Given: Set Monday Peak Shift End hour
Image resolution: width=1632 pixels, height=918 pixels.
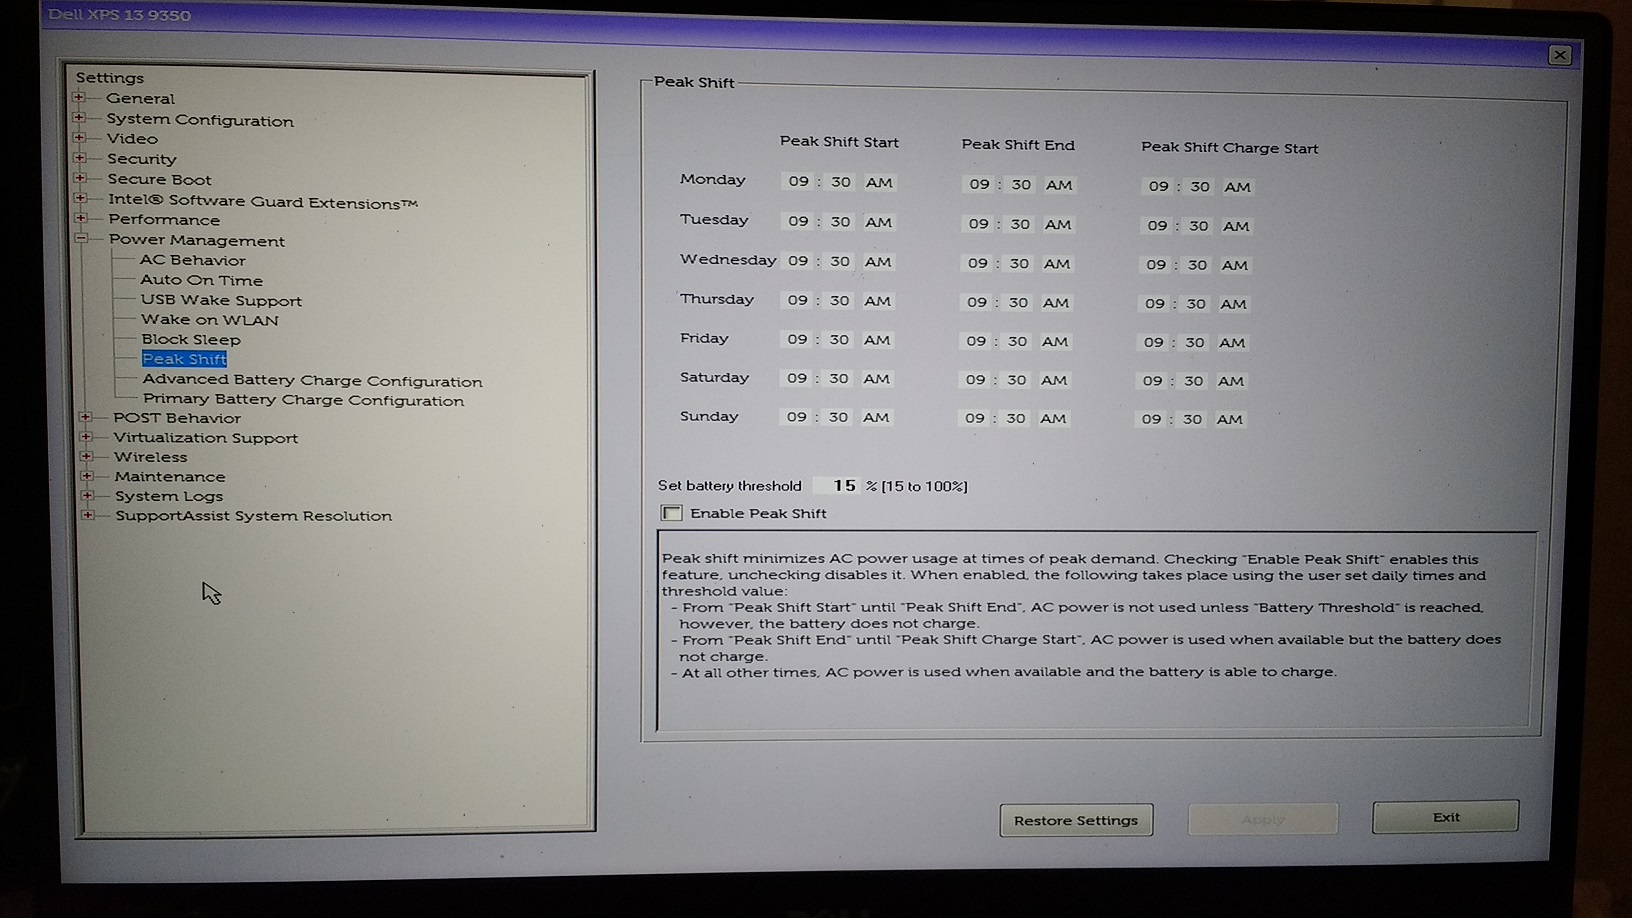Looking at the screenshot, I should pos(979,184).
